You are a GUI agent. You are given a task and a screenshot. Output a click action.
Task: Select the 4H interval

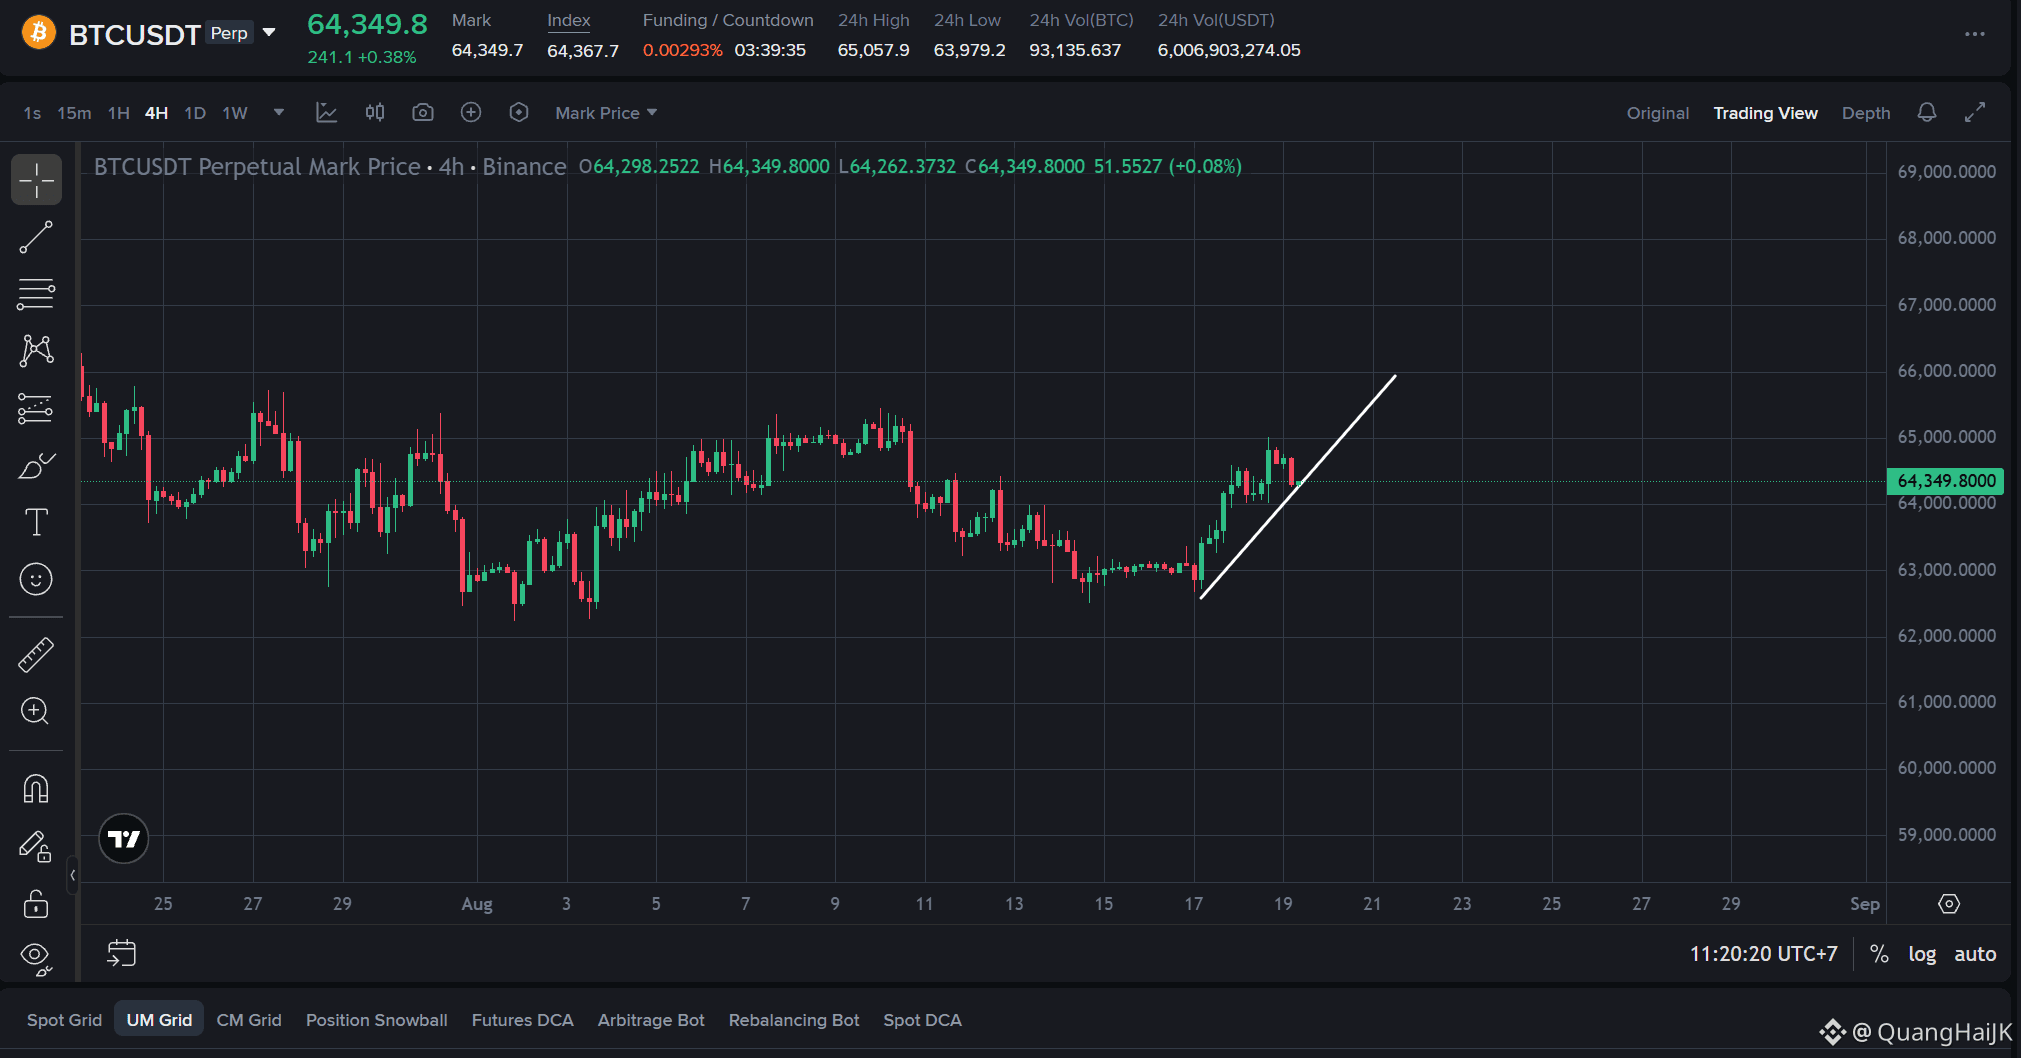[156, 113]
